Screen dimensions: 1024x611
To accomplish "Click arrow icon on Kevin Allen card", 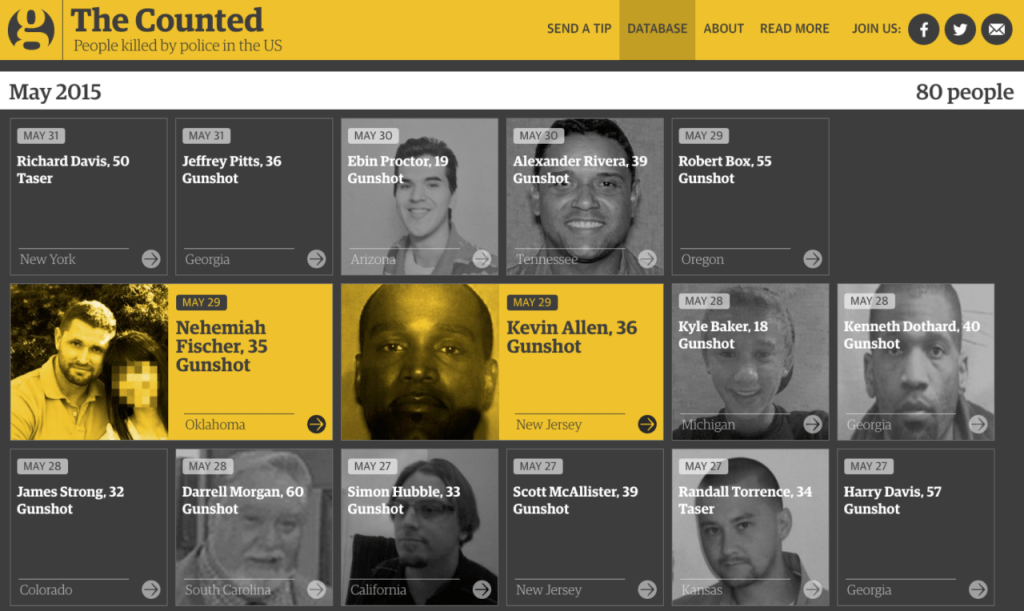I will tap(647, 424).
